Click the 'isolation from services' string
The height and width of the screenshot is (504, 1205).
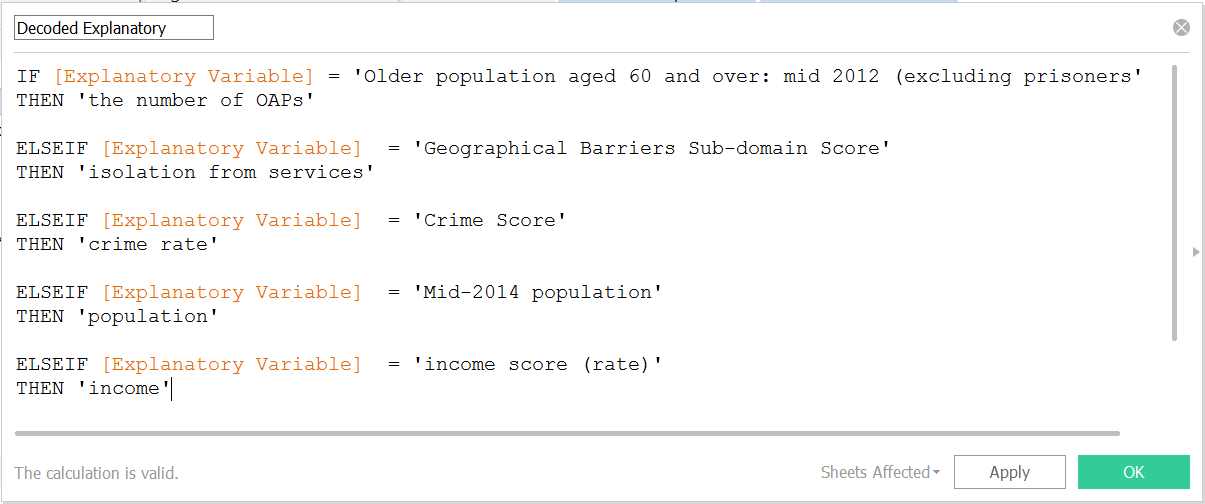(x=225, y=172)
